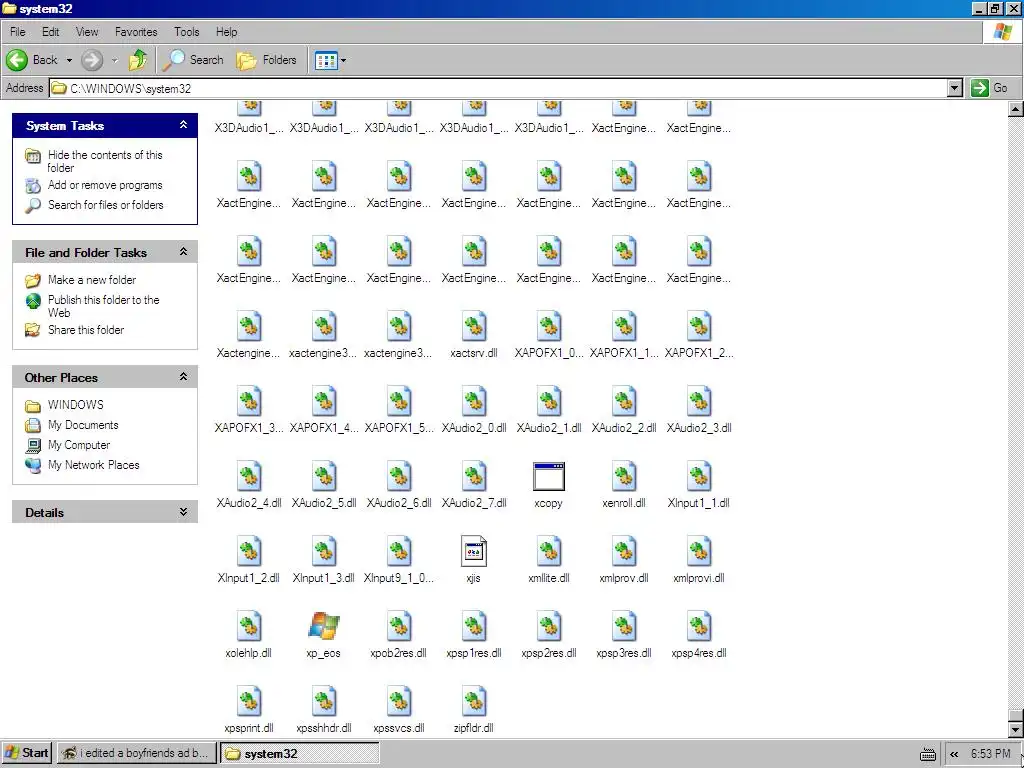Screen dimensions: 1024x768
Task: Open WINDOWS in Other Places
Action: pos(75,405)
